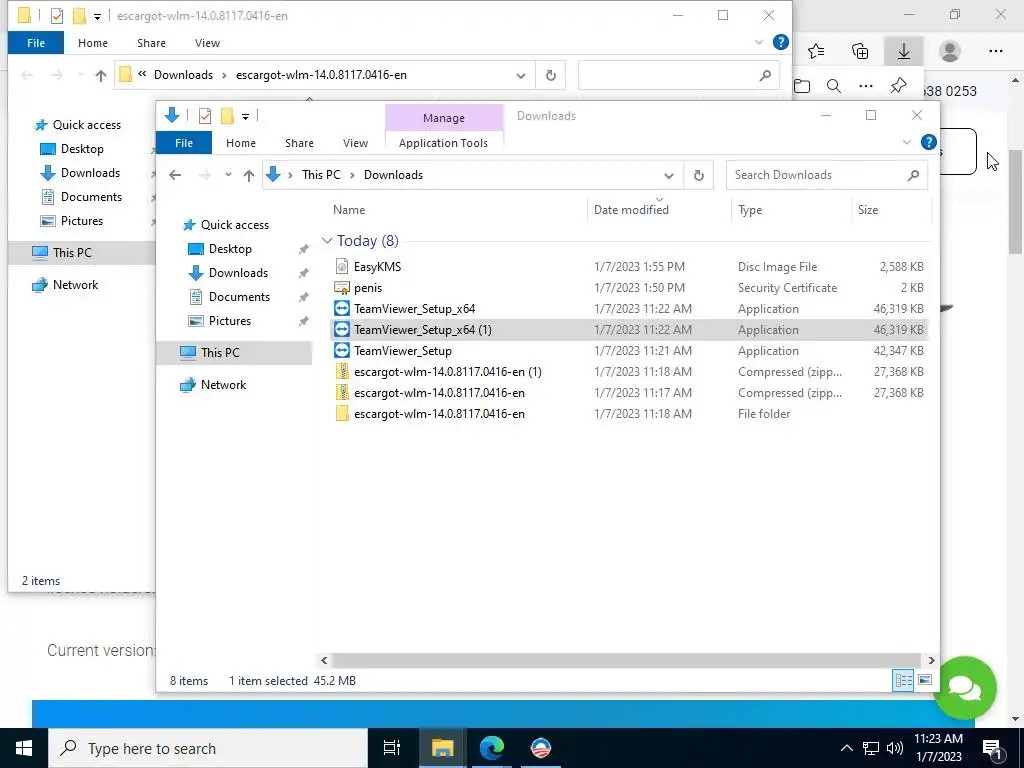Open View tab in escargot window
Image resolution: width=1024 pixels, height=768 pixels.
pos(207,42)
